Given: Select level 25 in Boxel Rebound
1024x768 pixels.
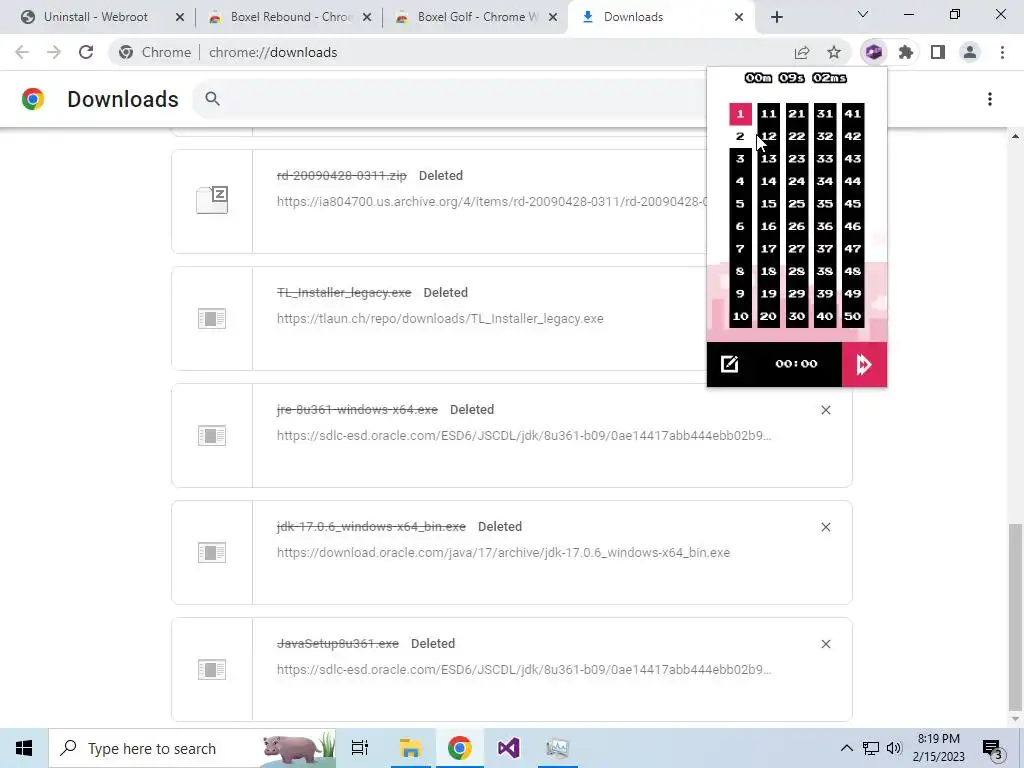Looking at the screenshot, I should [796, 204].
